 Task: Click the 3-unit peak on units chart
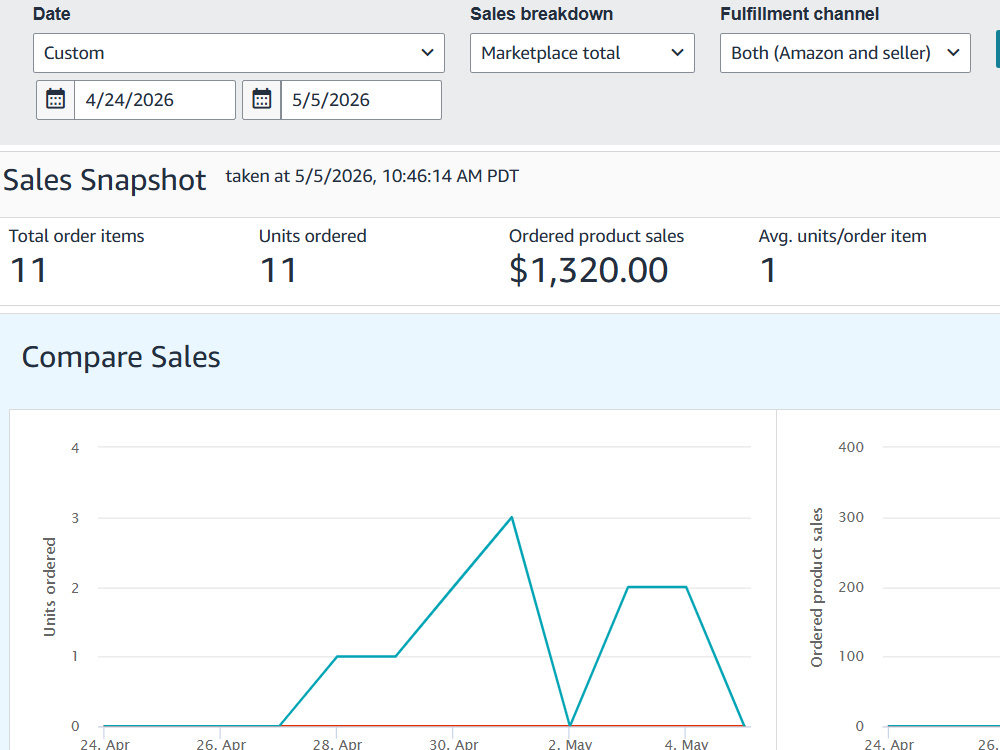tap(511, 517)
